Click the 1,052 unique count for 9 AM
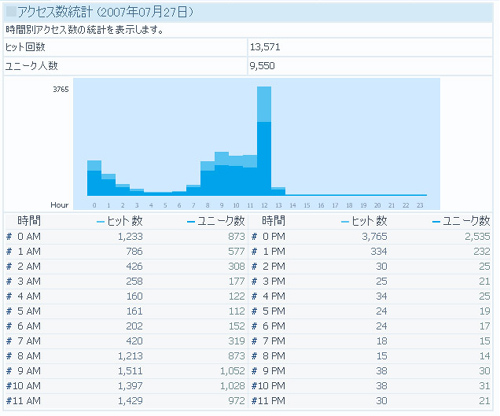Screen dimensions: 500x416 click(x=233, y=371)
